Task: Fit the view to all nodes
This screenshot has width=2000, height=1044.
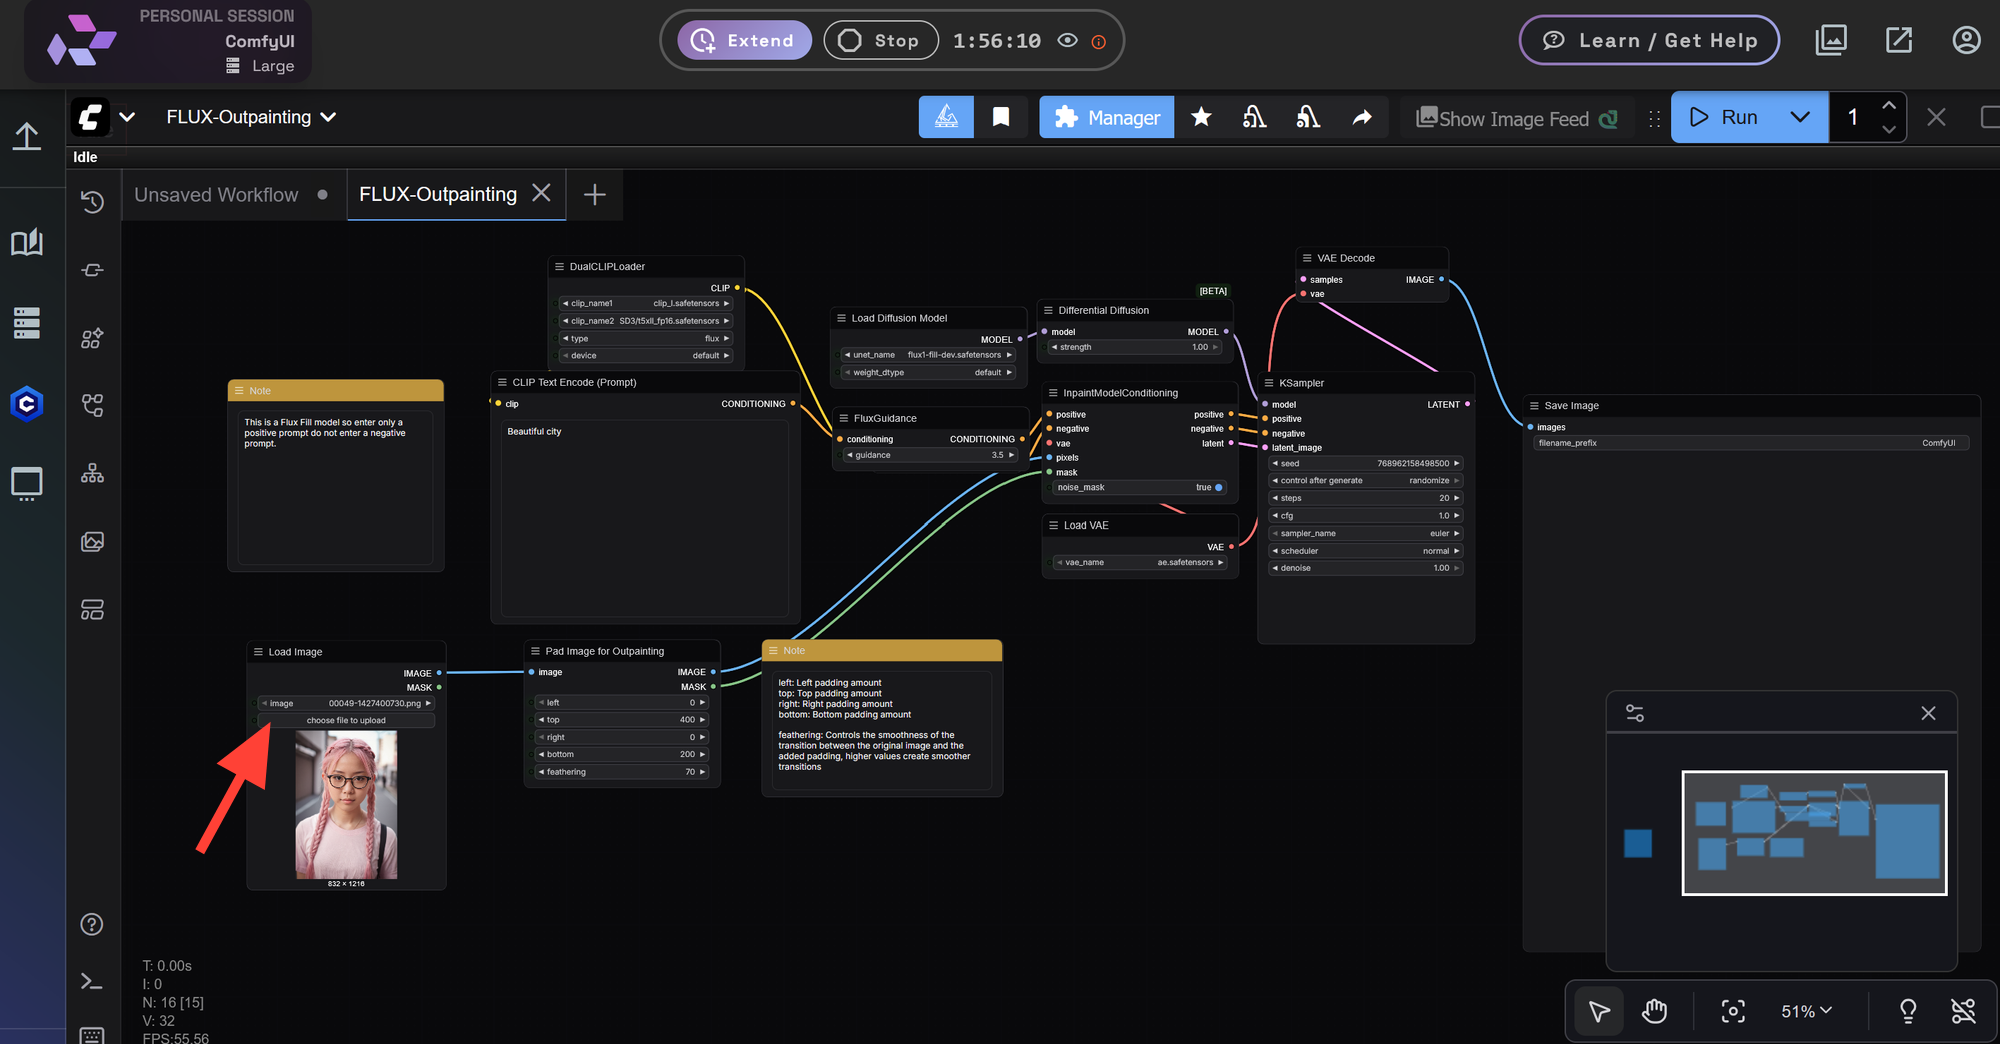Action: (1733, 1011)
